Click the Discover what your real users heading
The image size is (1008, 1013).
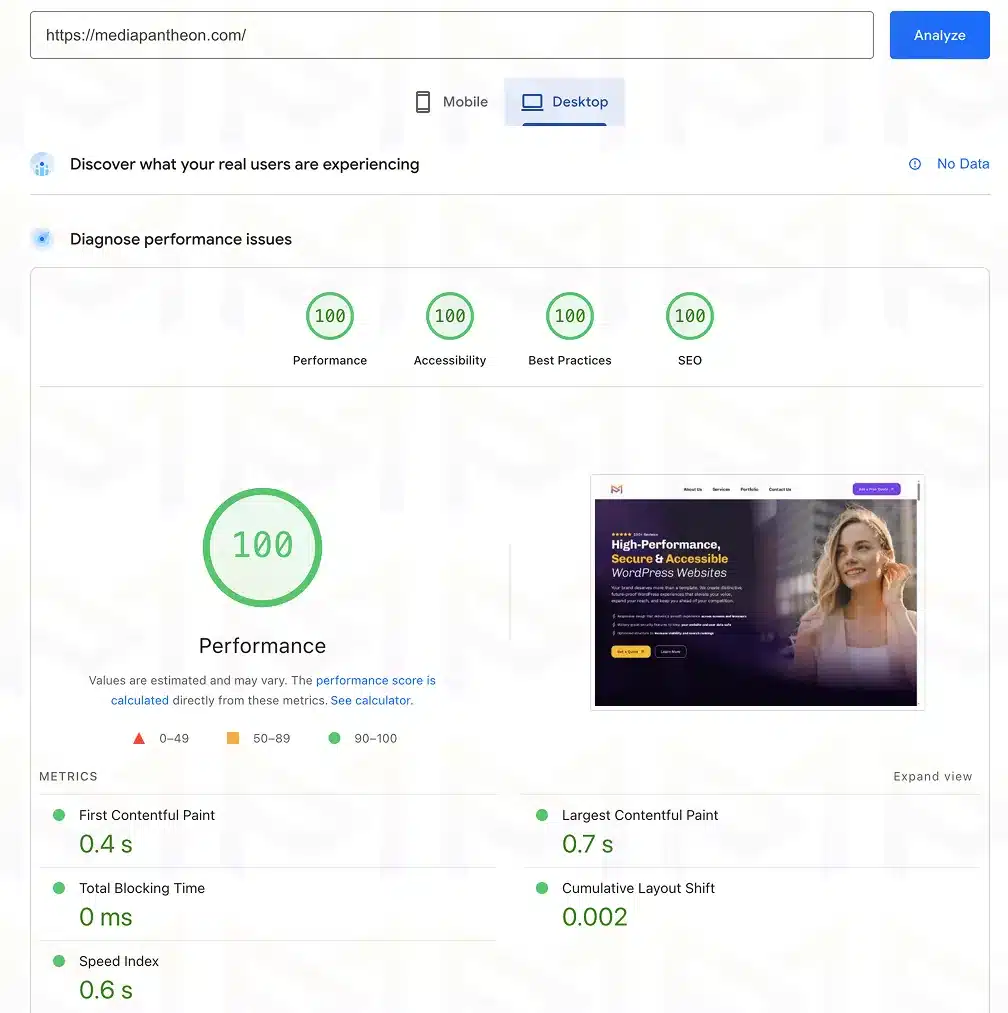(244, 165)
